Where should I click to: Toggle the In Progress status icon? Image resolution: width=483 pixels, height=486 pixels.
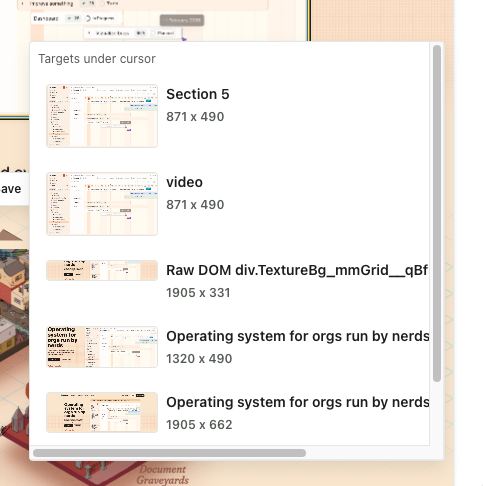(88, 18)
